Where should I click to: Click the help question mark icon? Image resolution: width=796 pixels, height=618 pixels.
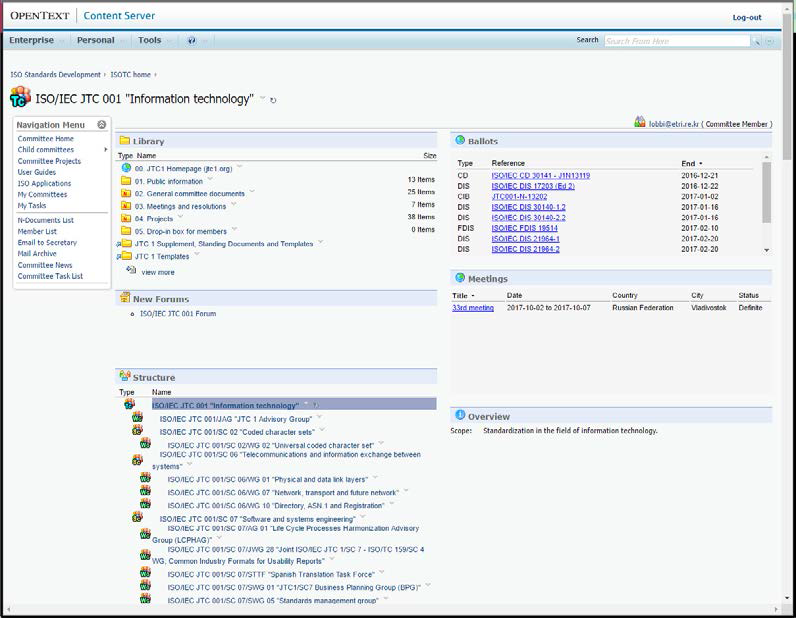(x=191, y=41)
